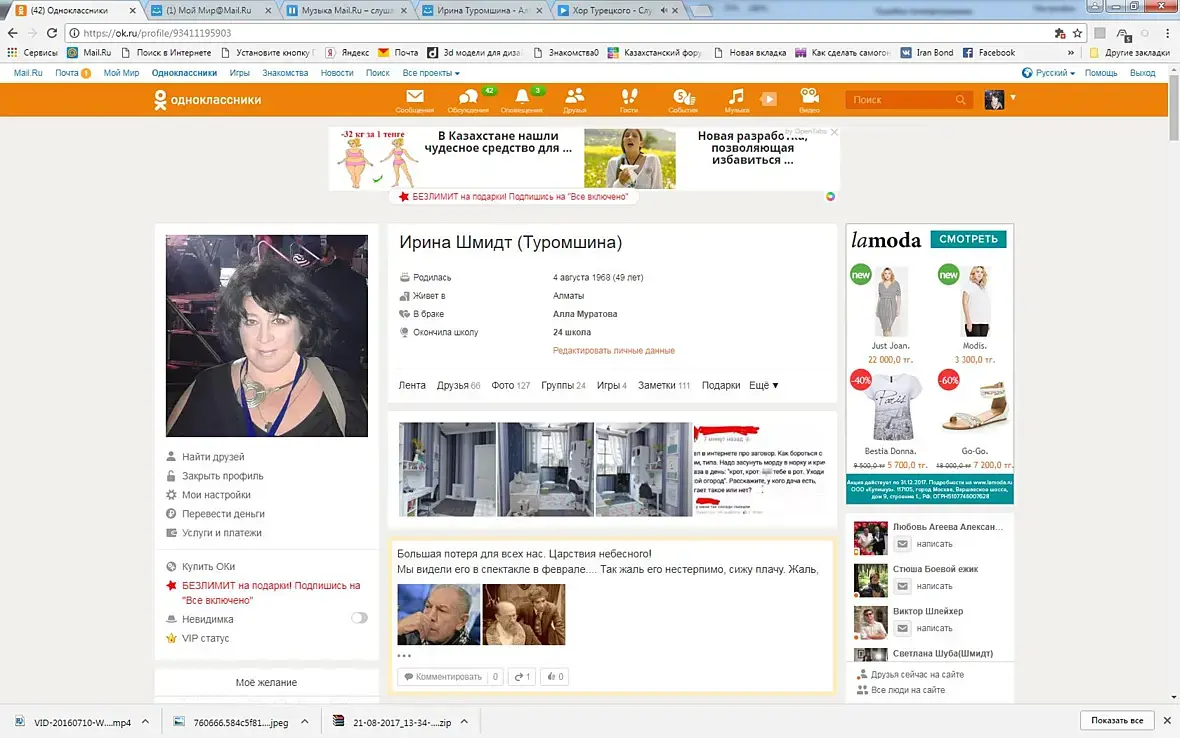Viewport: 1180px width, 738px height.
Task: Click написать for Любовь Агеева
Action: [933, 544]
